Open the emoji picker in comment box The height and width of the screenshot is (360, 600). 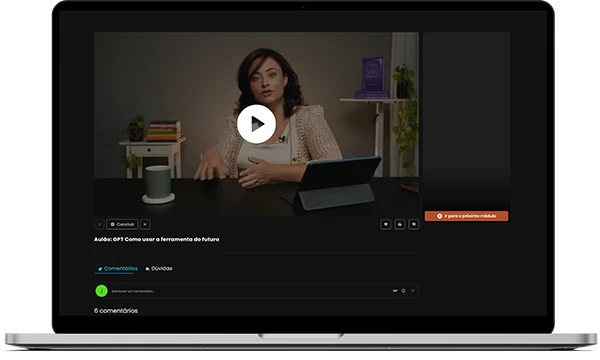pyautogui.click(x=403, y=291)
